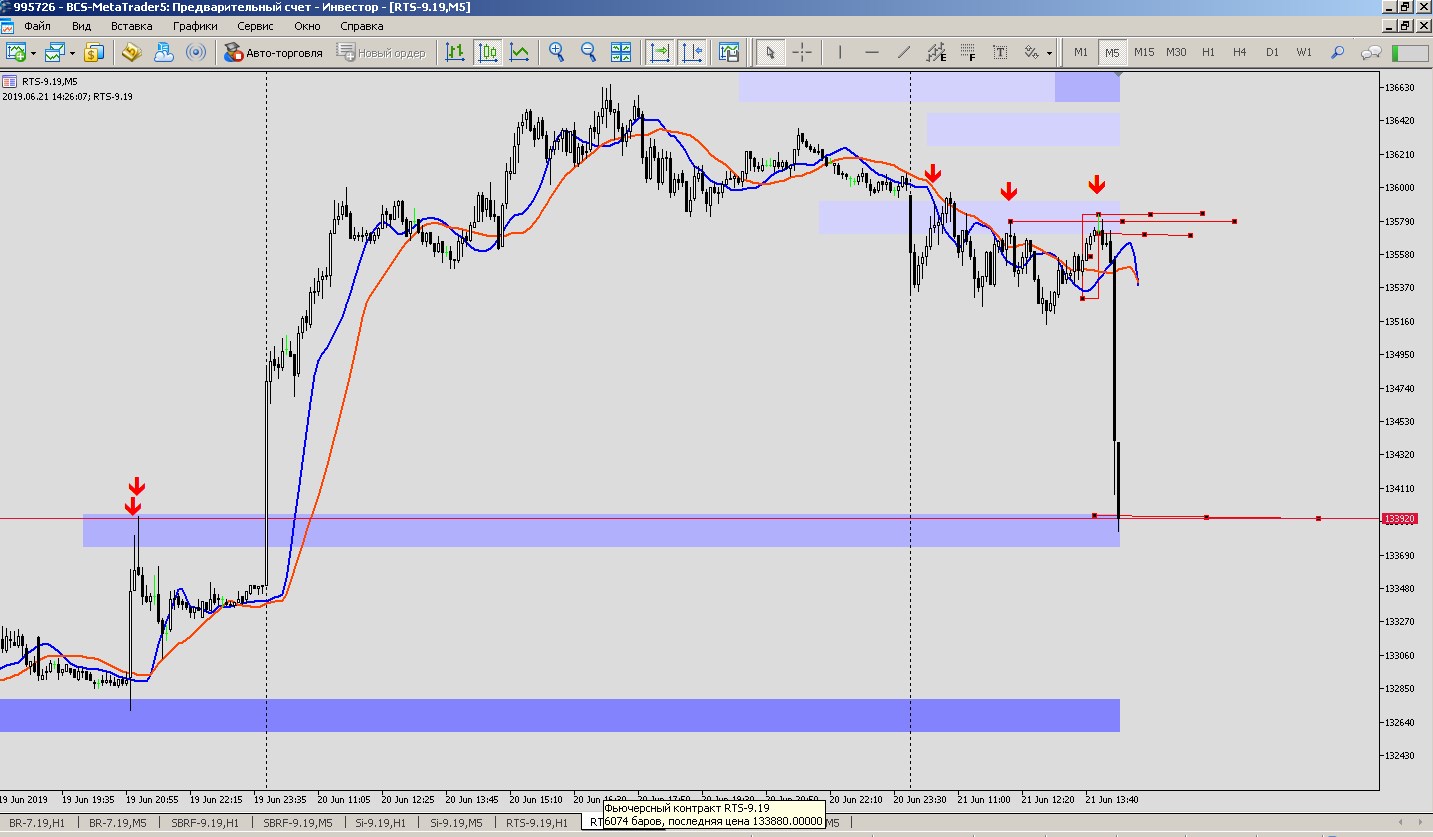Expand the shapes tool dropdown arrow

(1049, 53)
